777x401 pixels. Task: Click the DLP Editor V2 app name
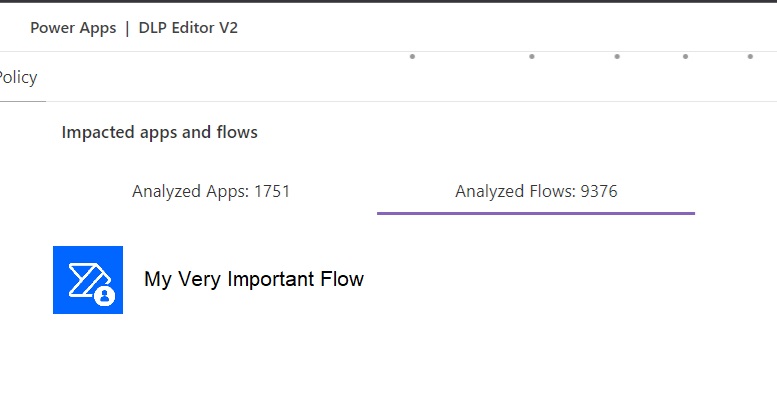[x=188, y=28]
